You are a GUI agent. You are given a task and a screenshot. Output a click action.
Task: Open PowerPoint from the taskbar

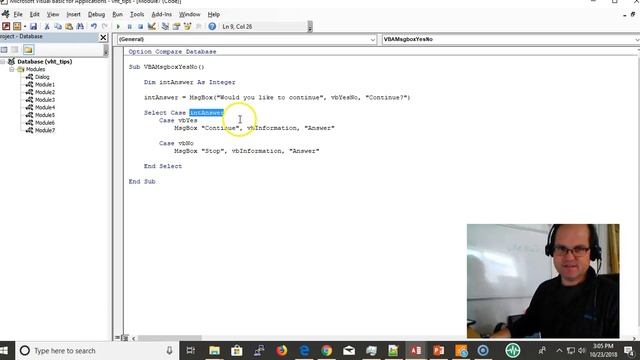[x=439, y=351]
